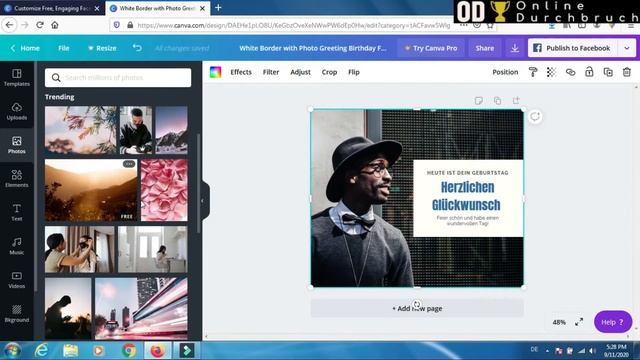This screenshot has height=360, width=640.
Task: Click the notes icon above page
Action: 478,100
